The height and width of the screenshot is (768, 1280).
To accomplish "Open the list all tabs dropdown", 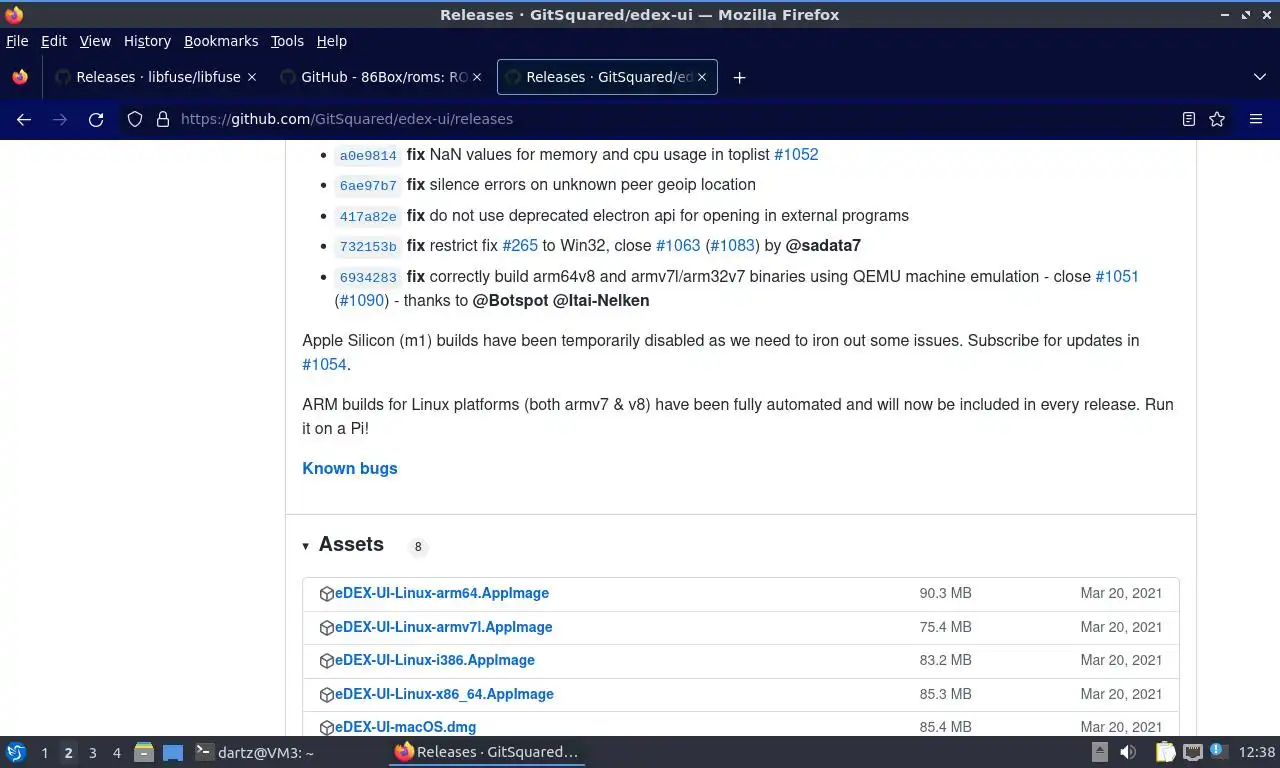I will coord(1260,77).
